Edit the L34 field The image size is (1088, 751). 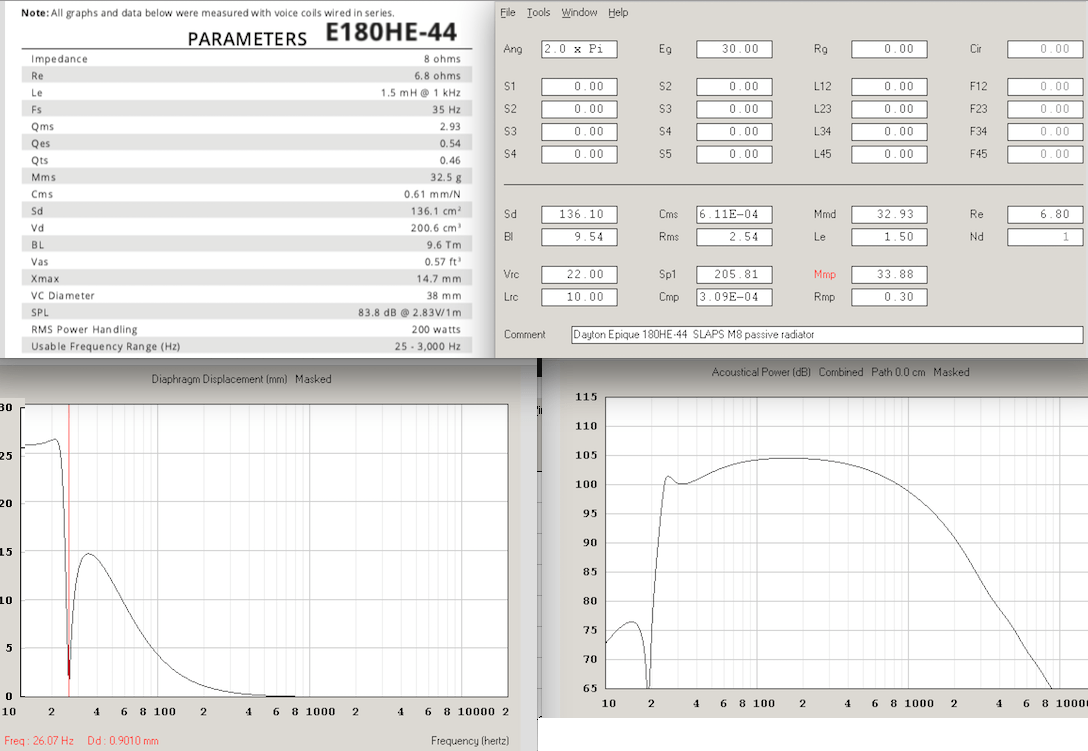(890, 132)
